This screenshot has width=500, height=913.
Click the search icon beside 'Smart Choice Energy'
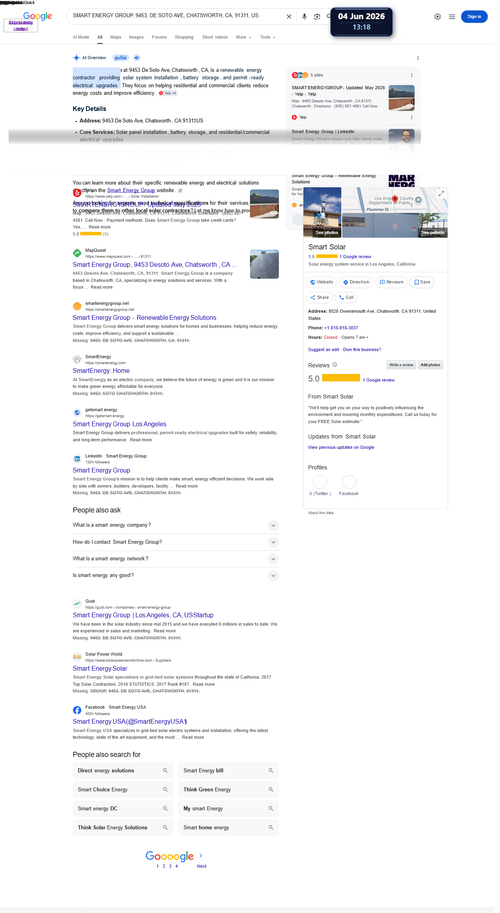165,790
